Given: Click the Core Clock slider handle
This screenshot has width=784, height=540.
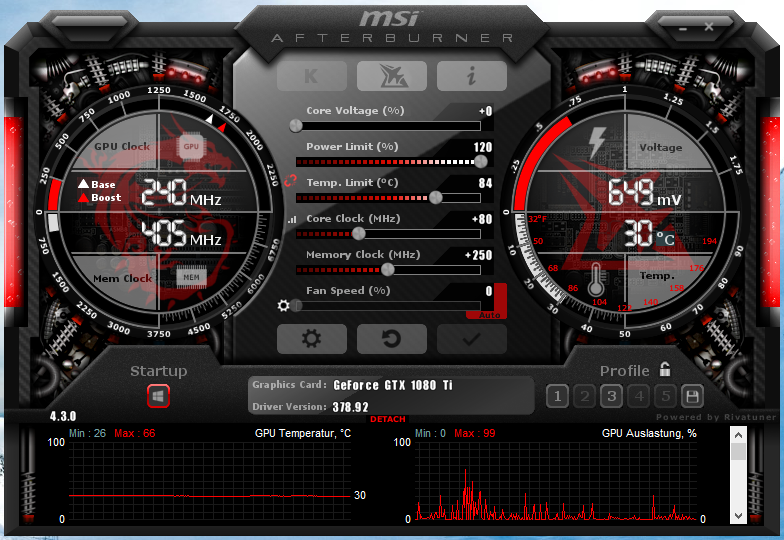Looking at the screenshot, I should [358, 234].
